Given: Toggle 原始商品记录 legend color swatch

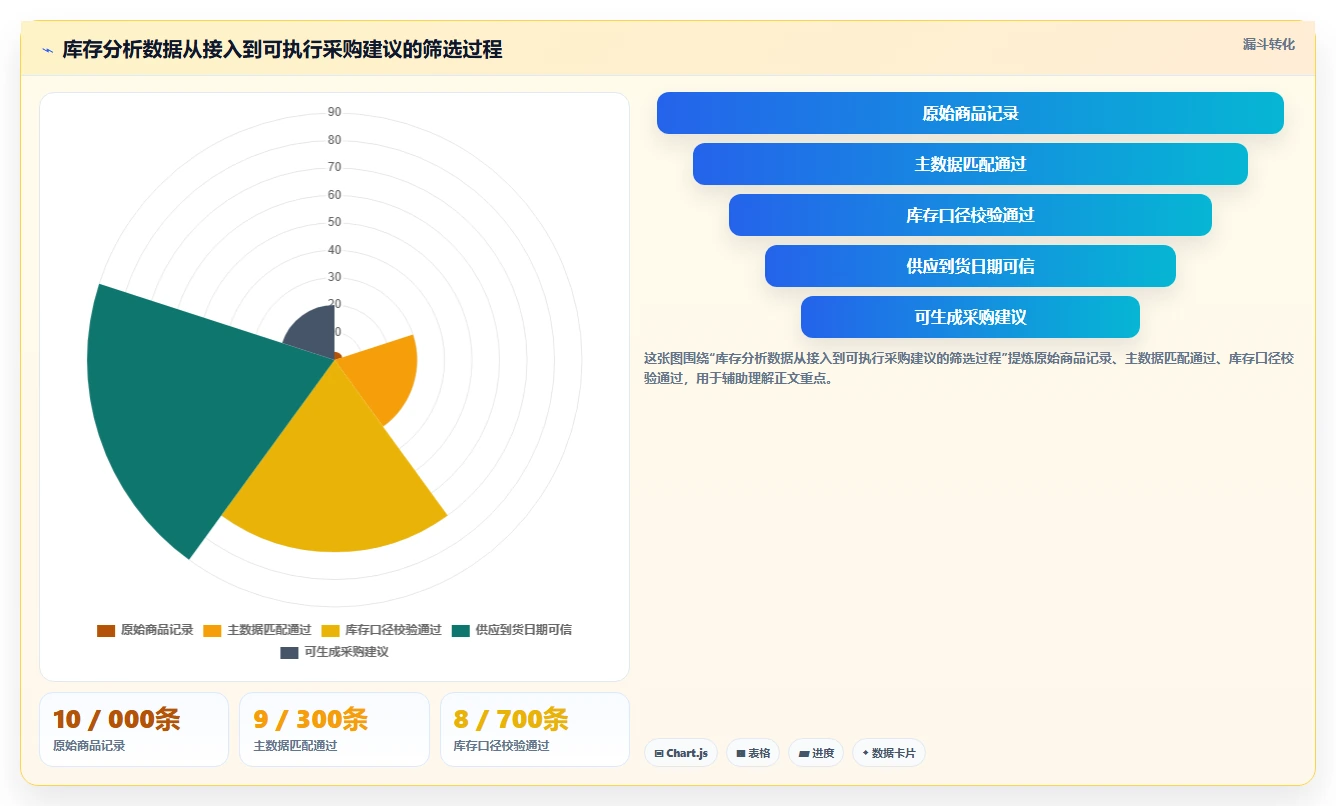Looking at the screenshot, I should click(106, 630).
